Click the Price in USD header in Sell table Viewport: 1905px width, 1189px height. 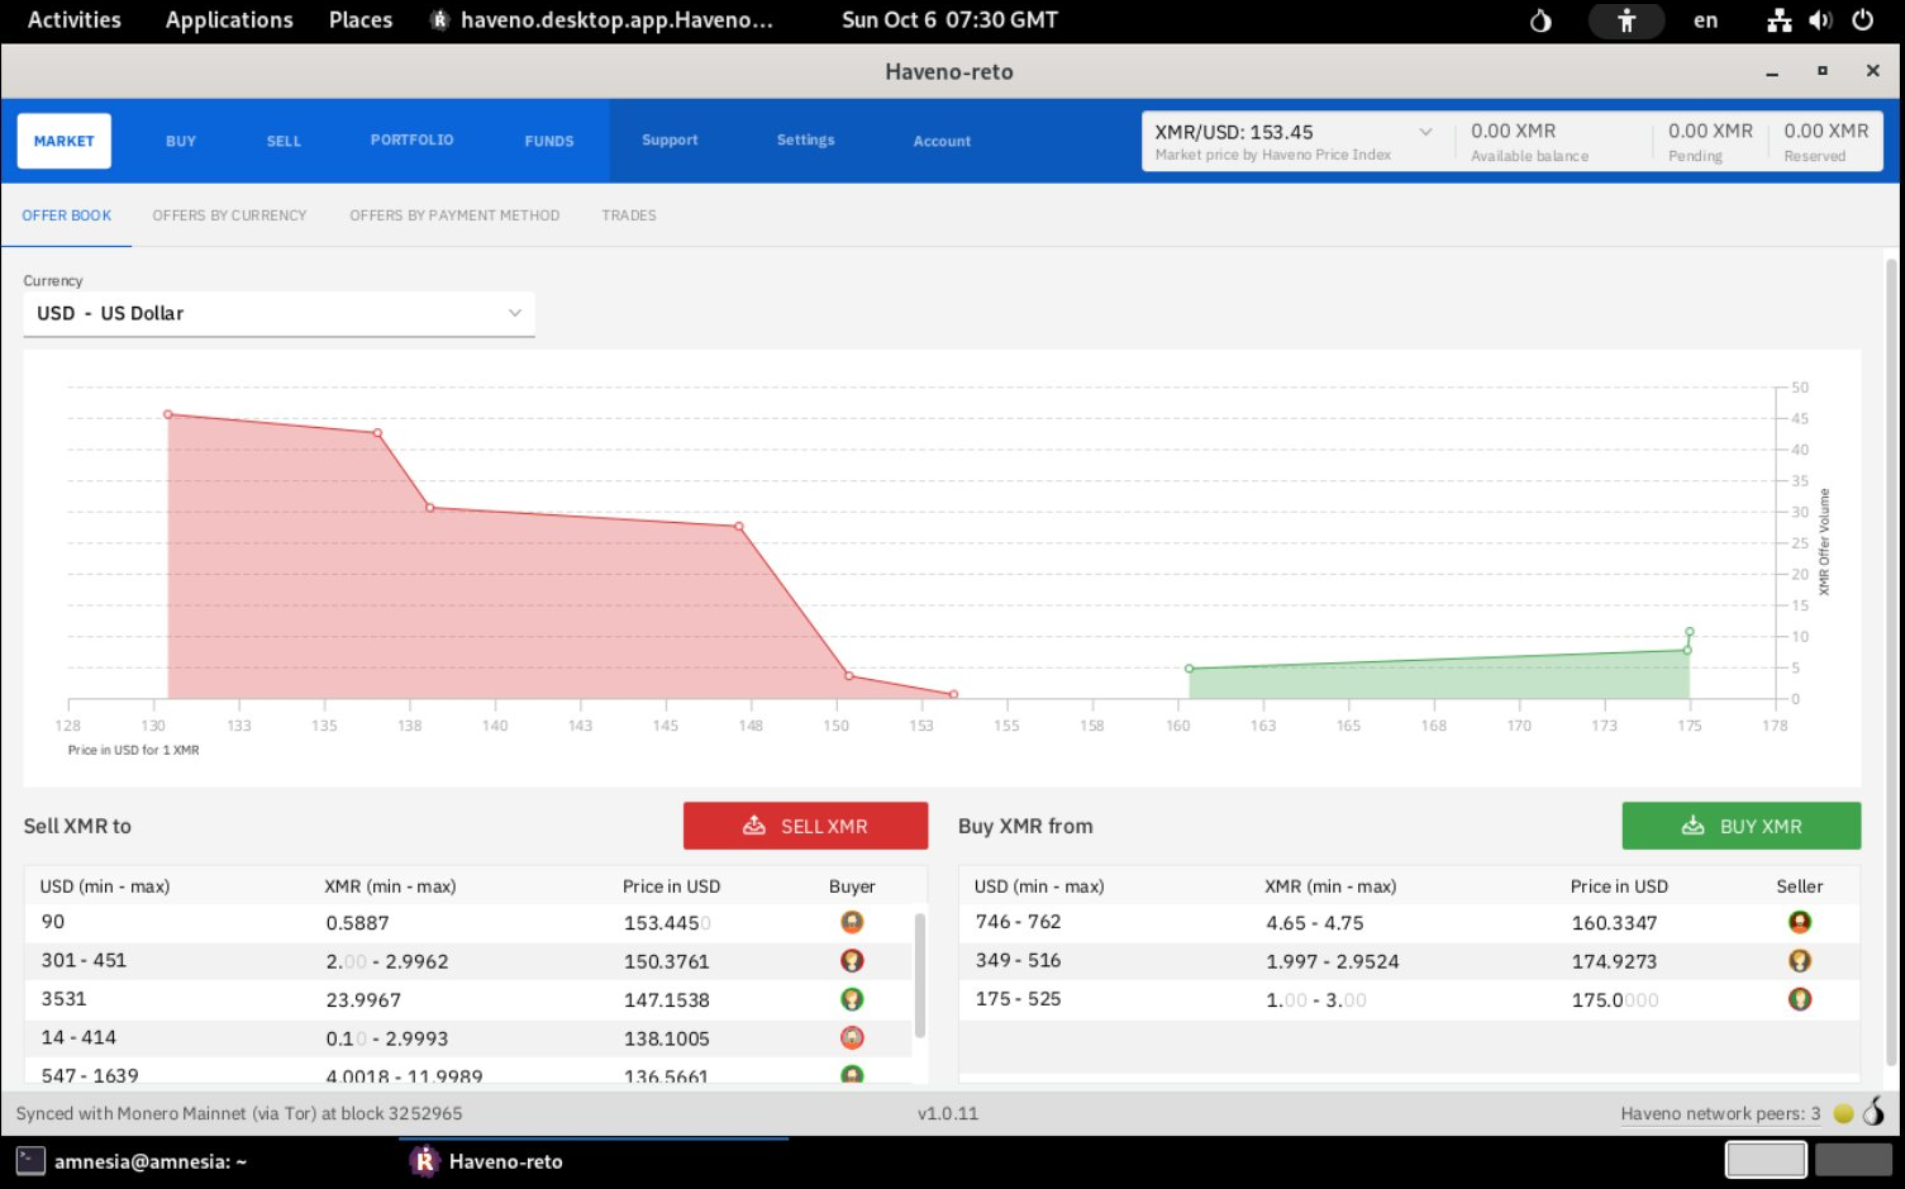pyautogui.click(x=671, y=886)
